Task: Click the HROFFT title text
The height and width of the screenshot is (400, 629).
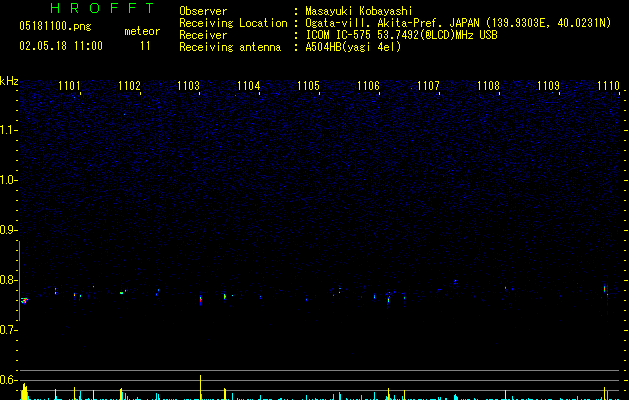Action: click(102, 8)
